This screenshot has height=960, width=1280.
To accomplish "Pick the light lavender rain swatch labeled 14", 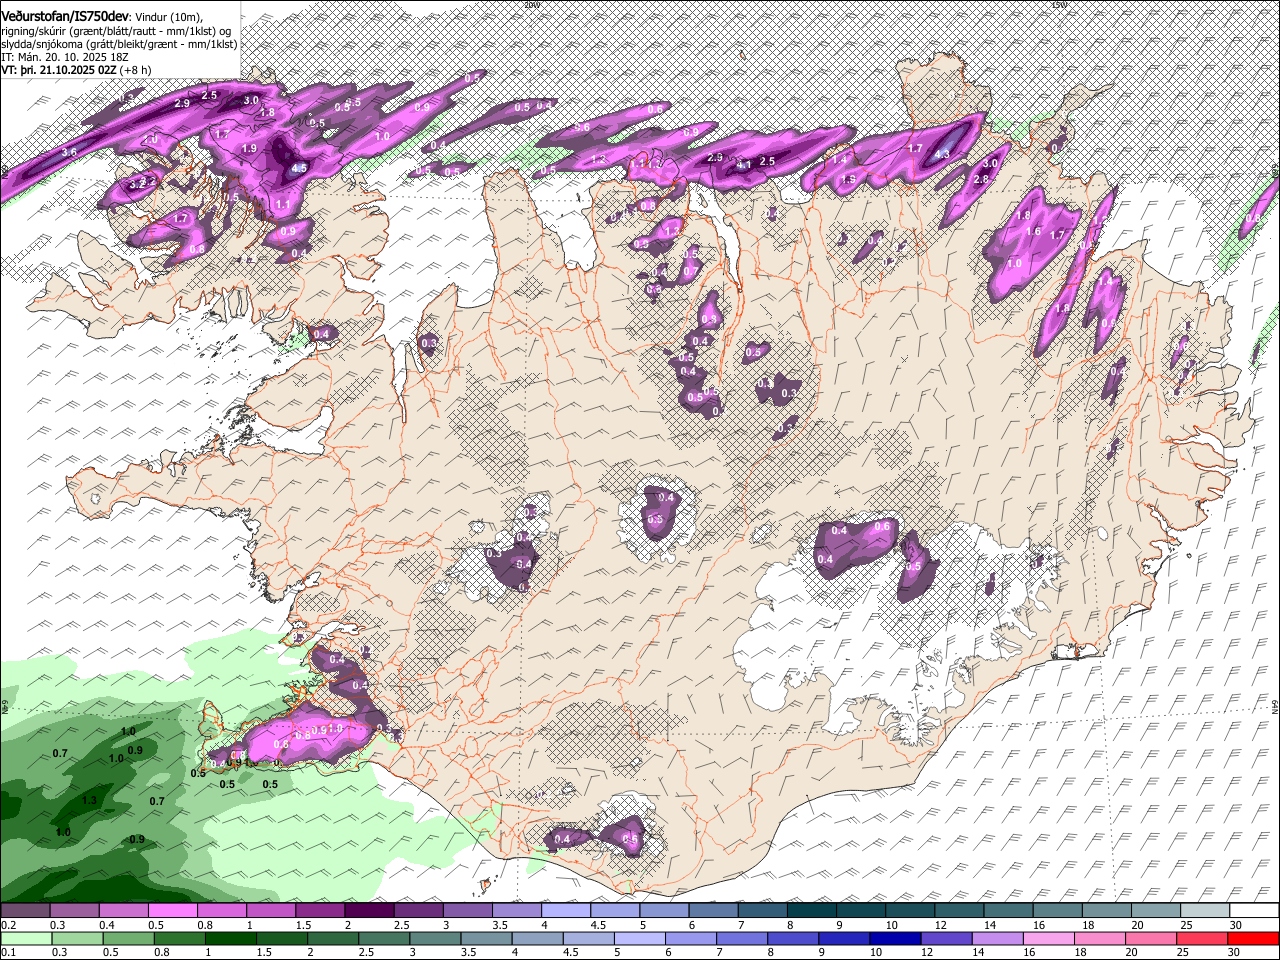I will (996, 938).
